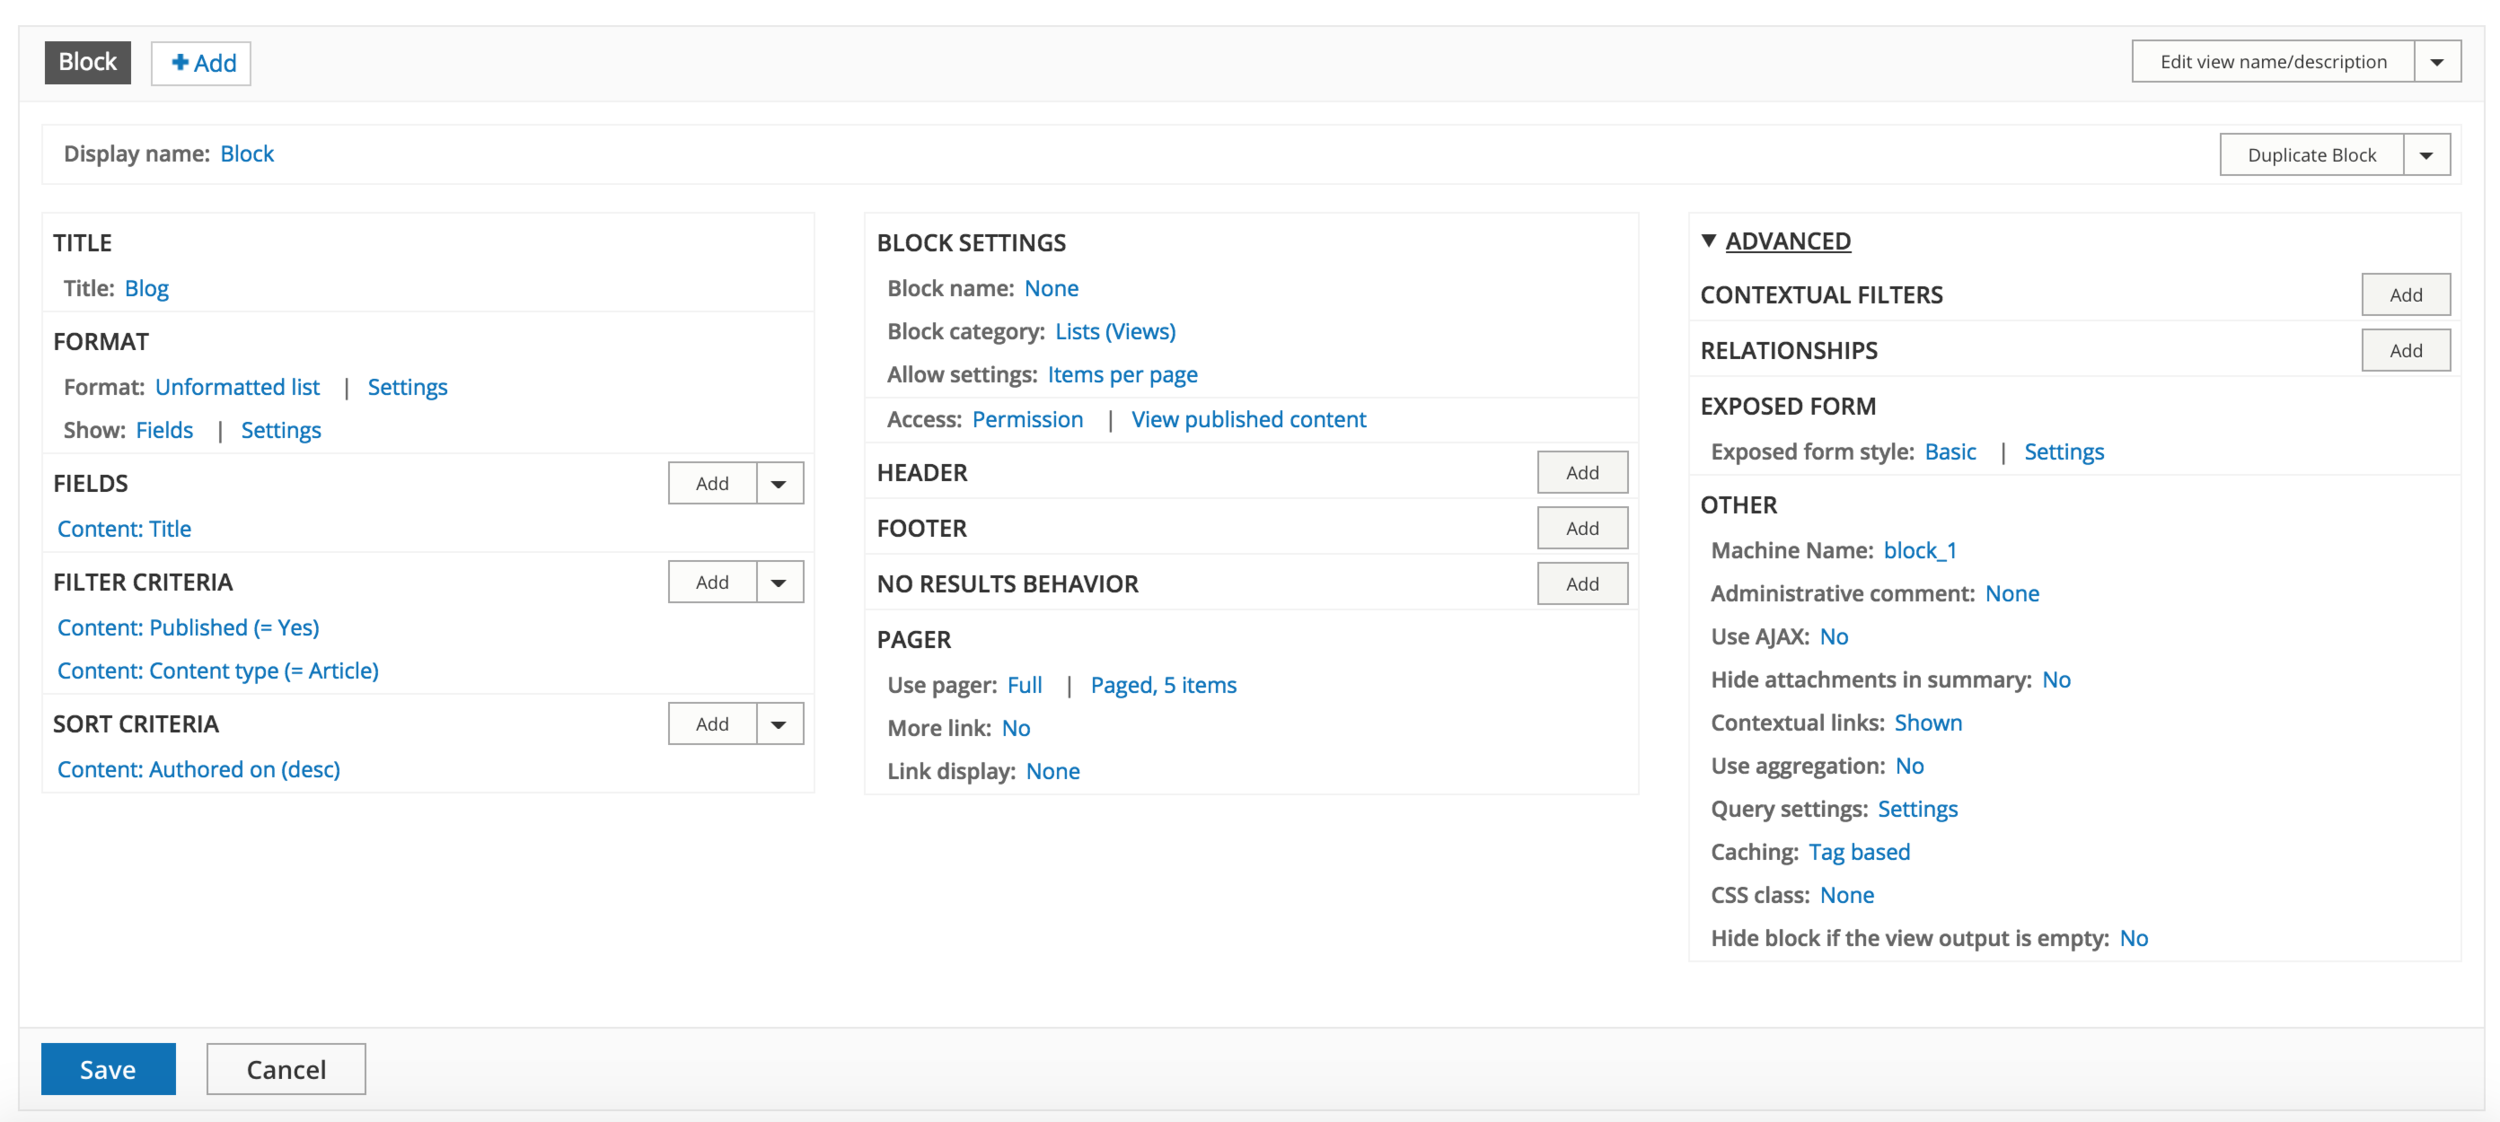Open Unformatted list format link

tap(237, 387)
